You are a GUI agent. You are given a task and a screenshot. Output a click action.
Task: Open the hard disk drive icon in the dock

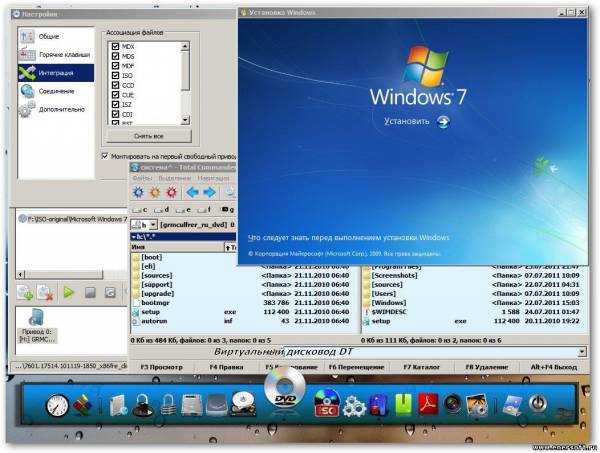tap(243, 405)
